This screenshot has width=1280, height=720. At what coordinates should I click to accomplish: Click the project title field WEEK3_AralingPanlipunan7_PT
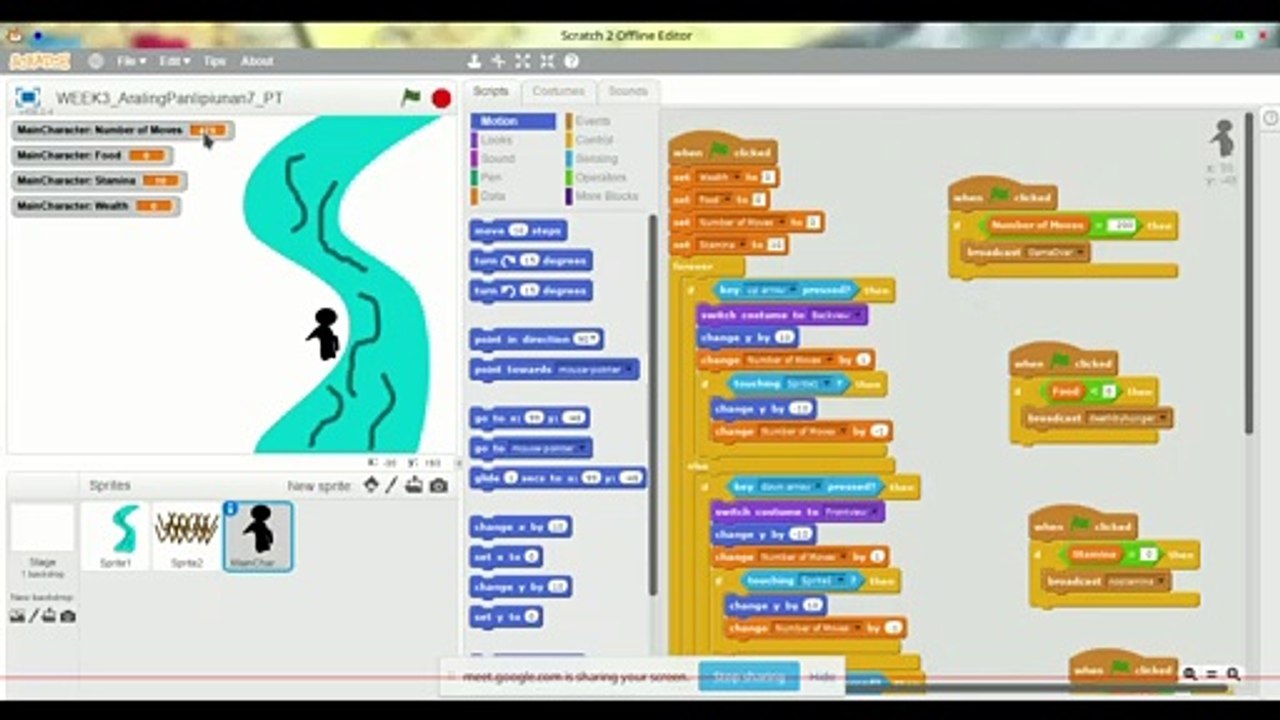coord(169,98)
